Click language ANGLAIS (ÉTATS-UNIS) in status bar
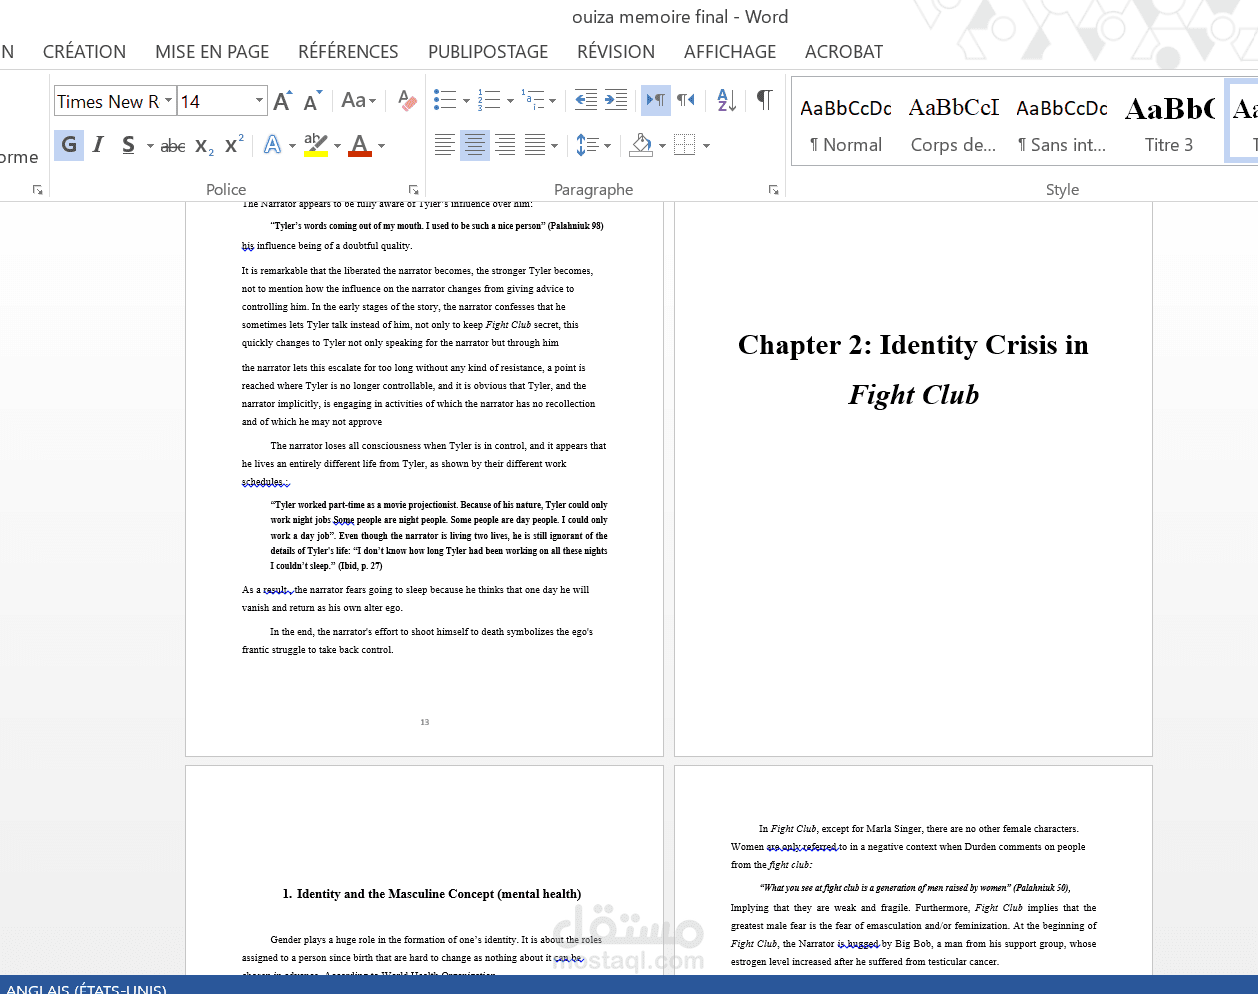 pyautogui.click(x=86, y=989)
